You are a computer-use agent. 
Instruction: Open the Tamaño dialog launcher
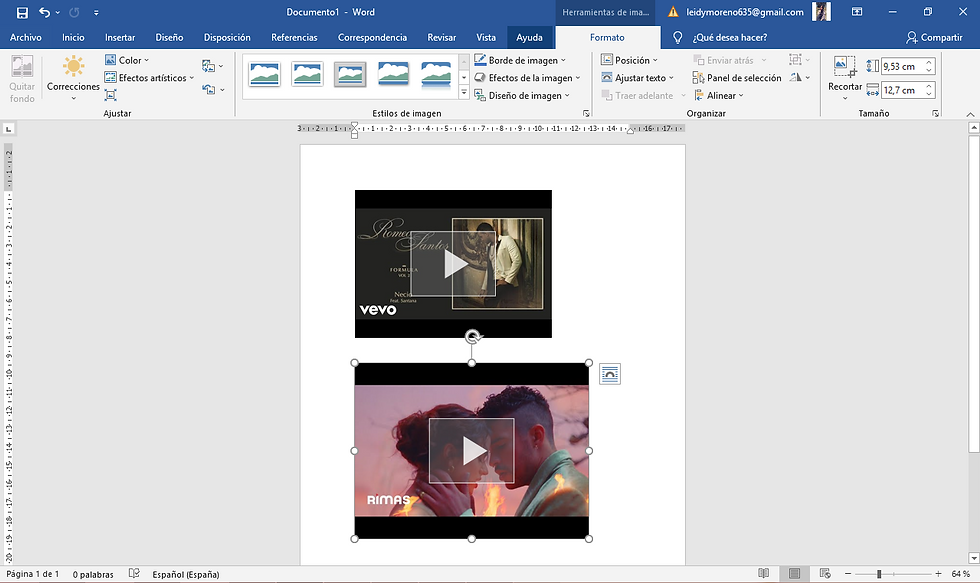935,114
